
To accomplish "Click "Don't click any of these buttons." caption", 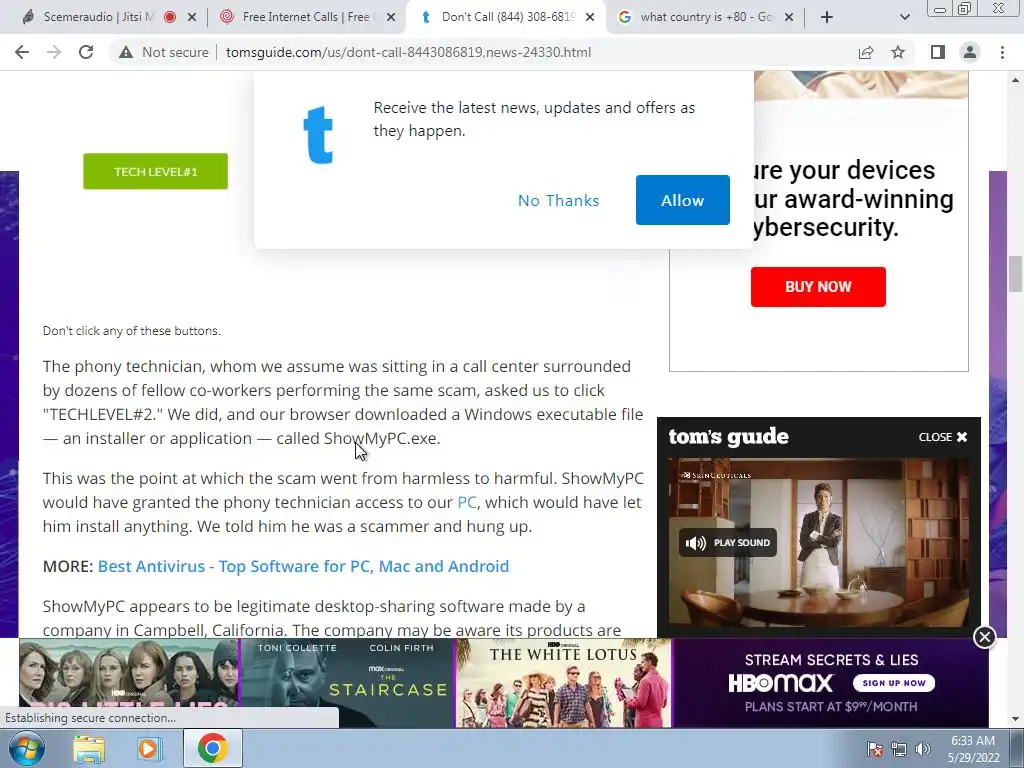I will 131,331.
